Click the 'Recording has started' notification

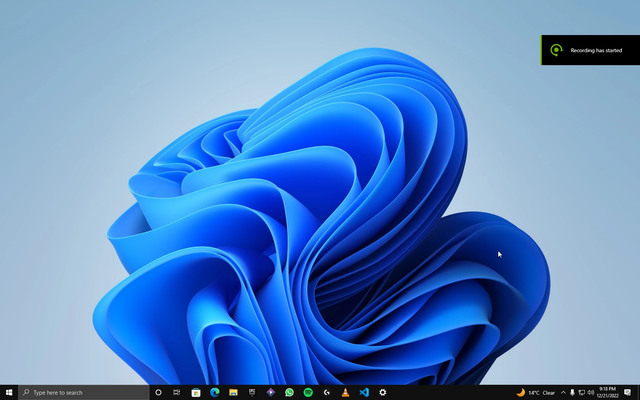(590, 50)
